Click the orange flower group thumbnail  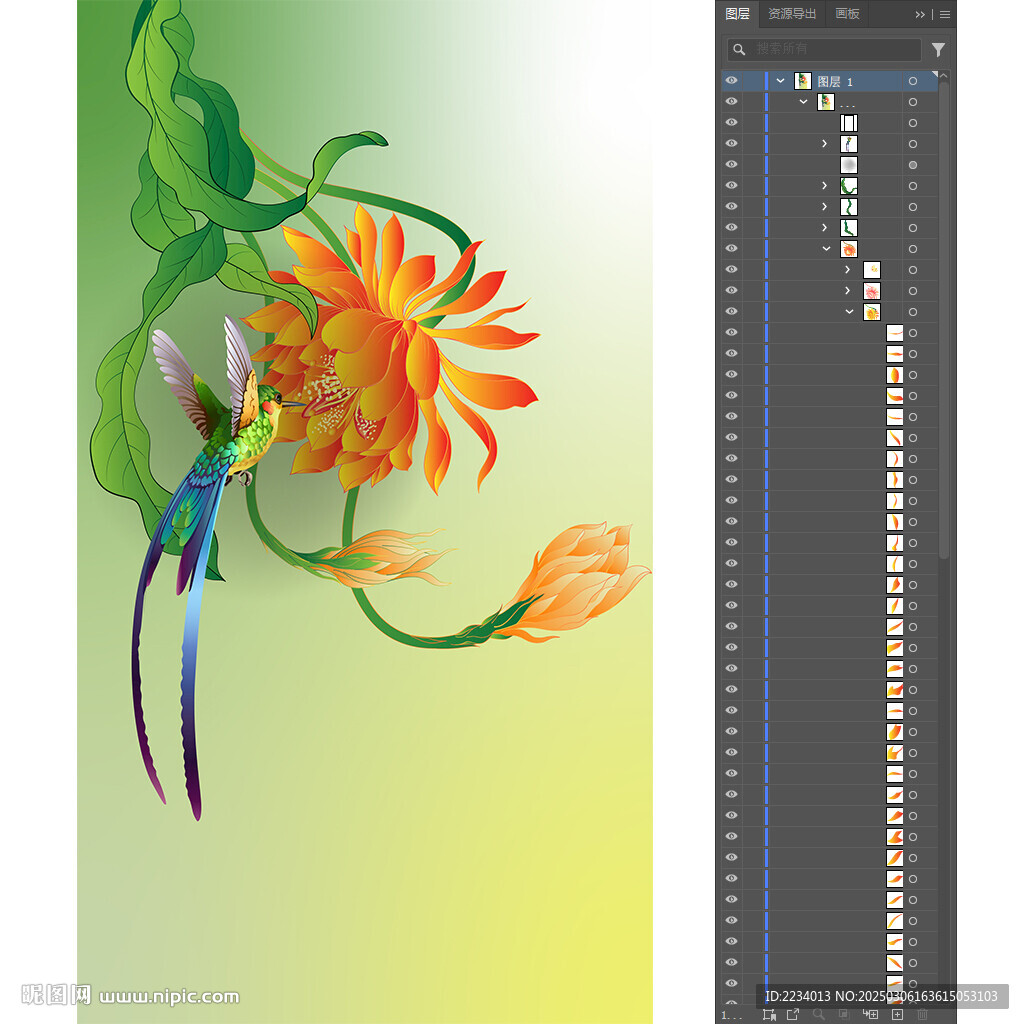pos(849,249)
